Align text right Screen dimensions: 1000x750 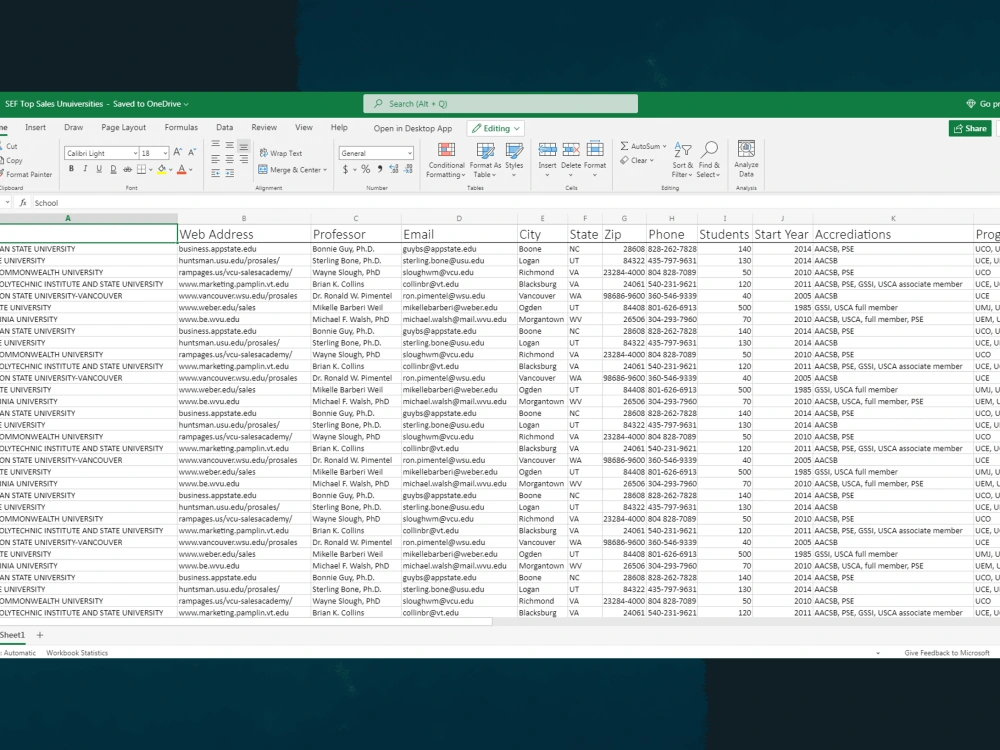coord(244,159)
